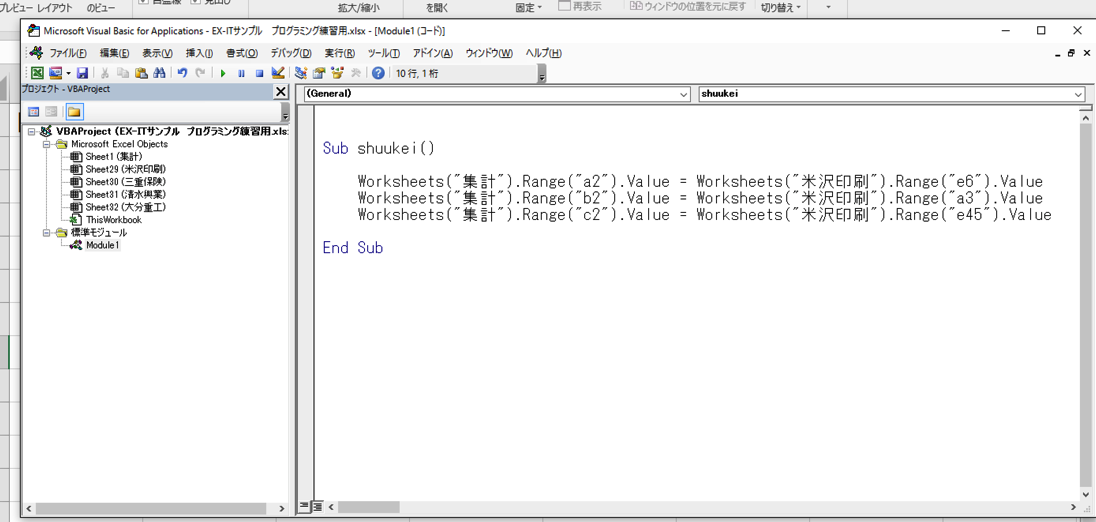Open the ファイル(F) menu
The height and width of the screenshot is (522, 1096).
pos(68,53)
